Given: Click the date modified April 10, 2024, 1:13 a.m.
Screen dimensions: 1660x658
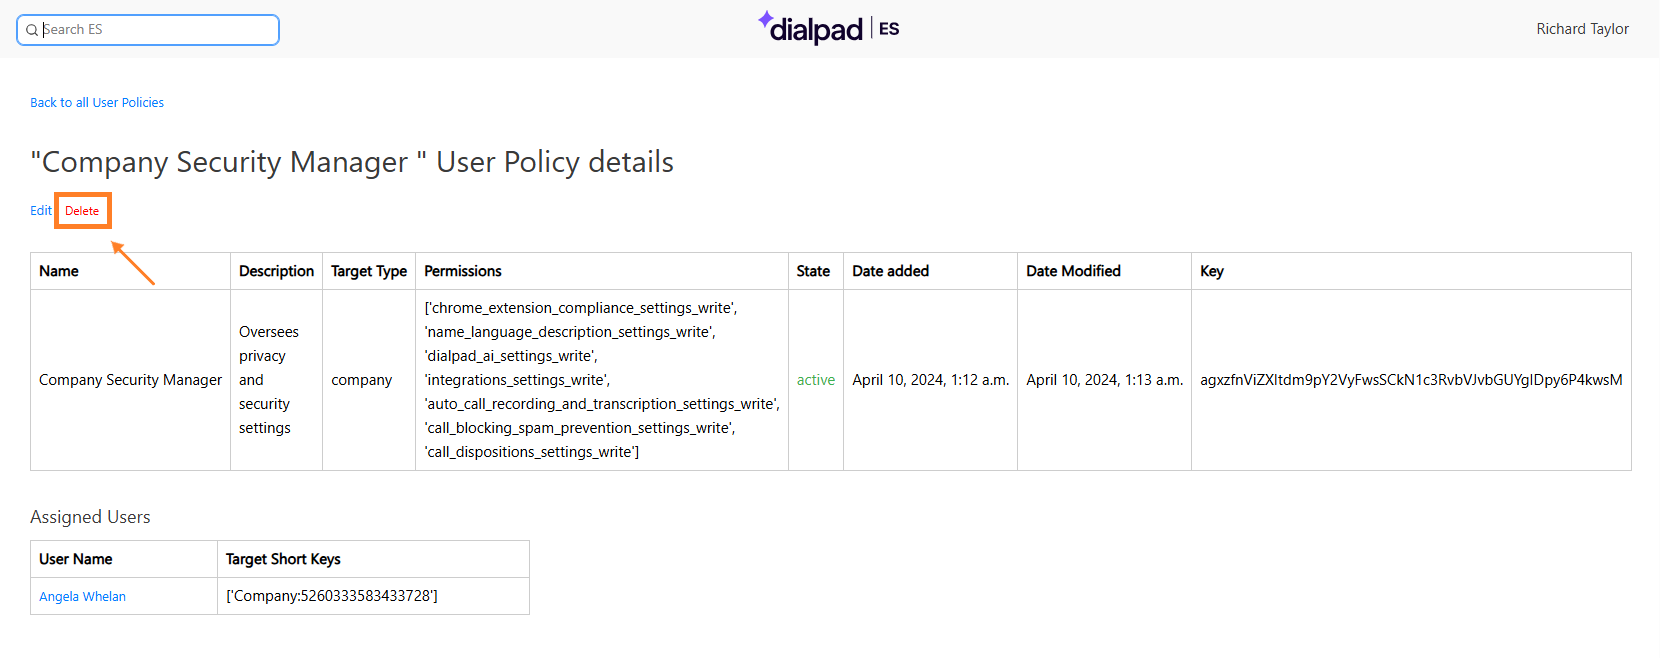Looking at the screenshot, I should click(1104, 380).
